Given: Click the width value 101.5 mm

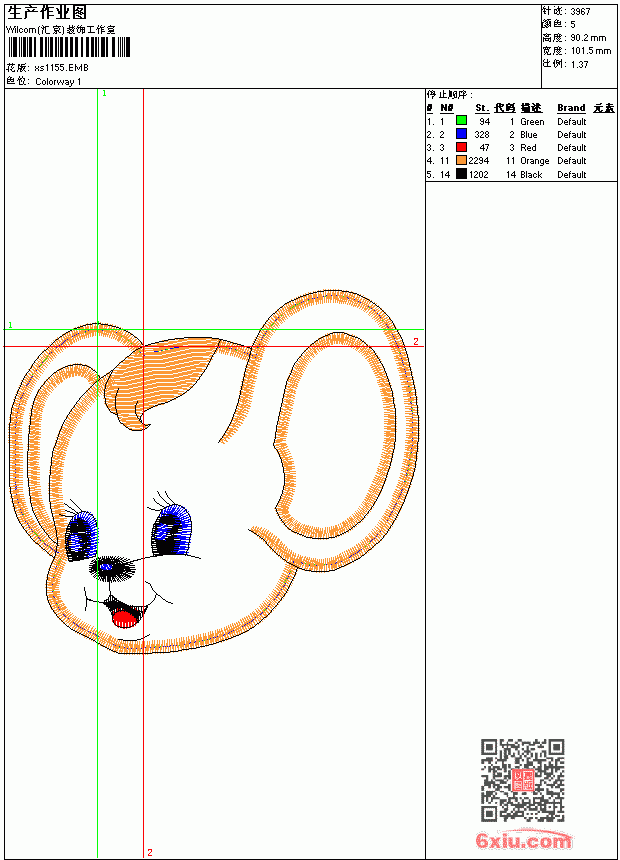Looking at the screenshot, I should [591, 51].
